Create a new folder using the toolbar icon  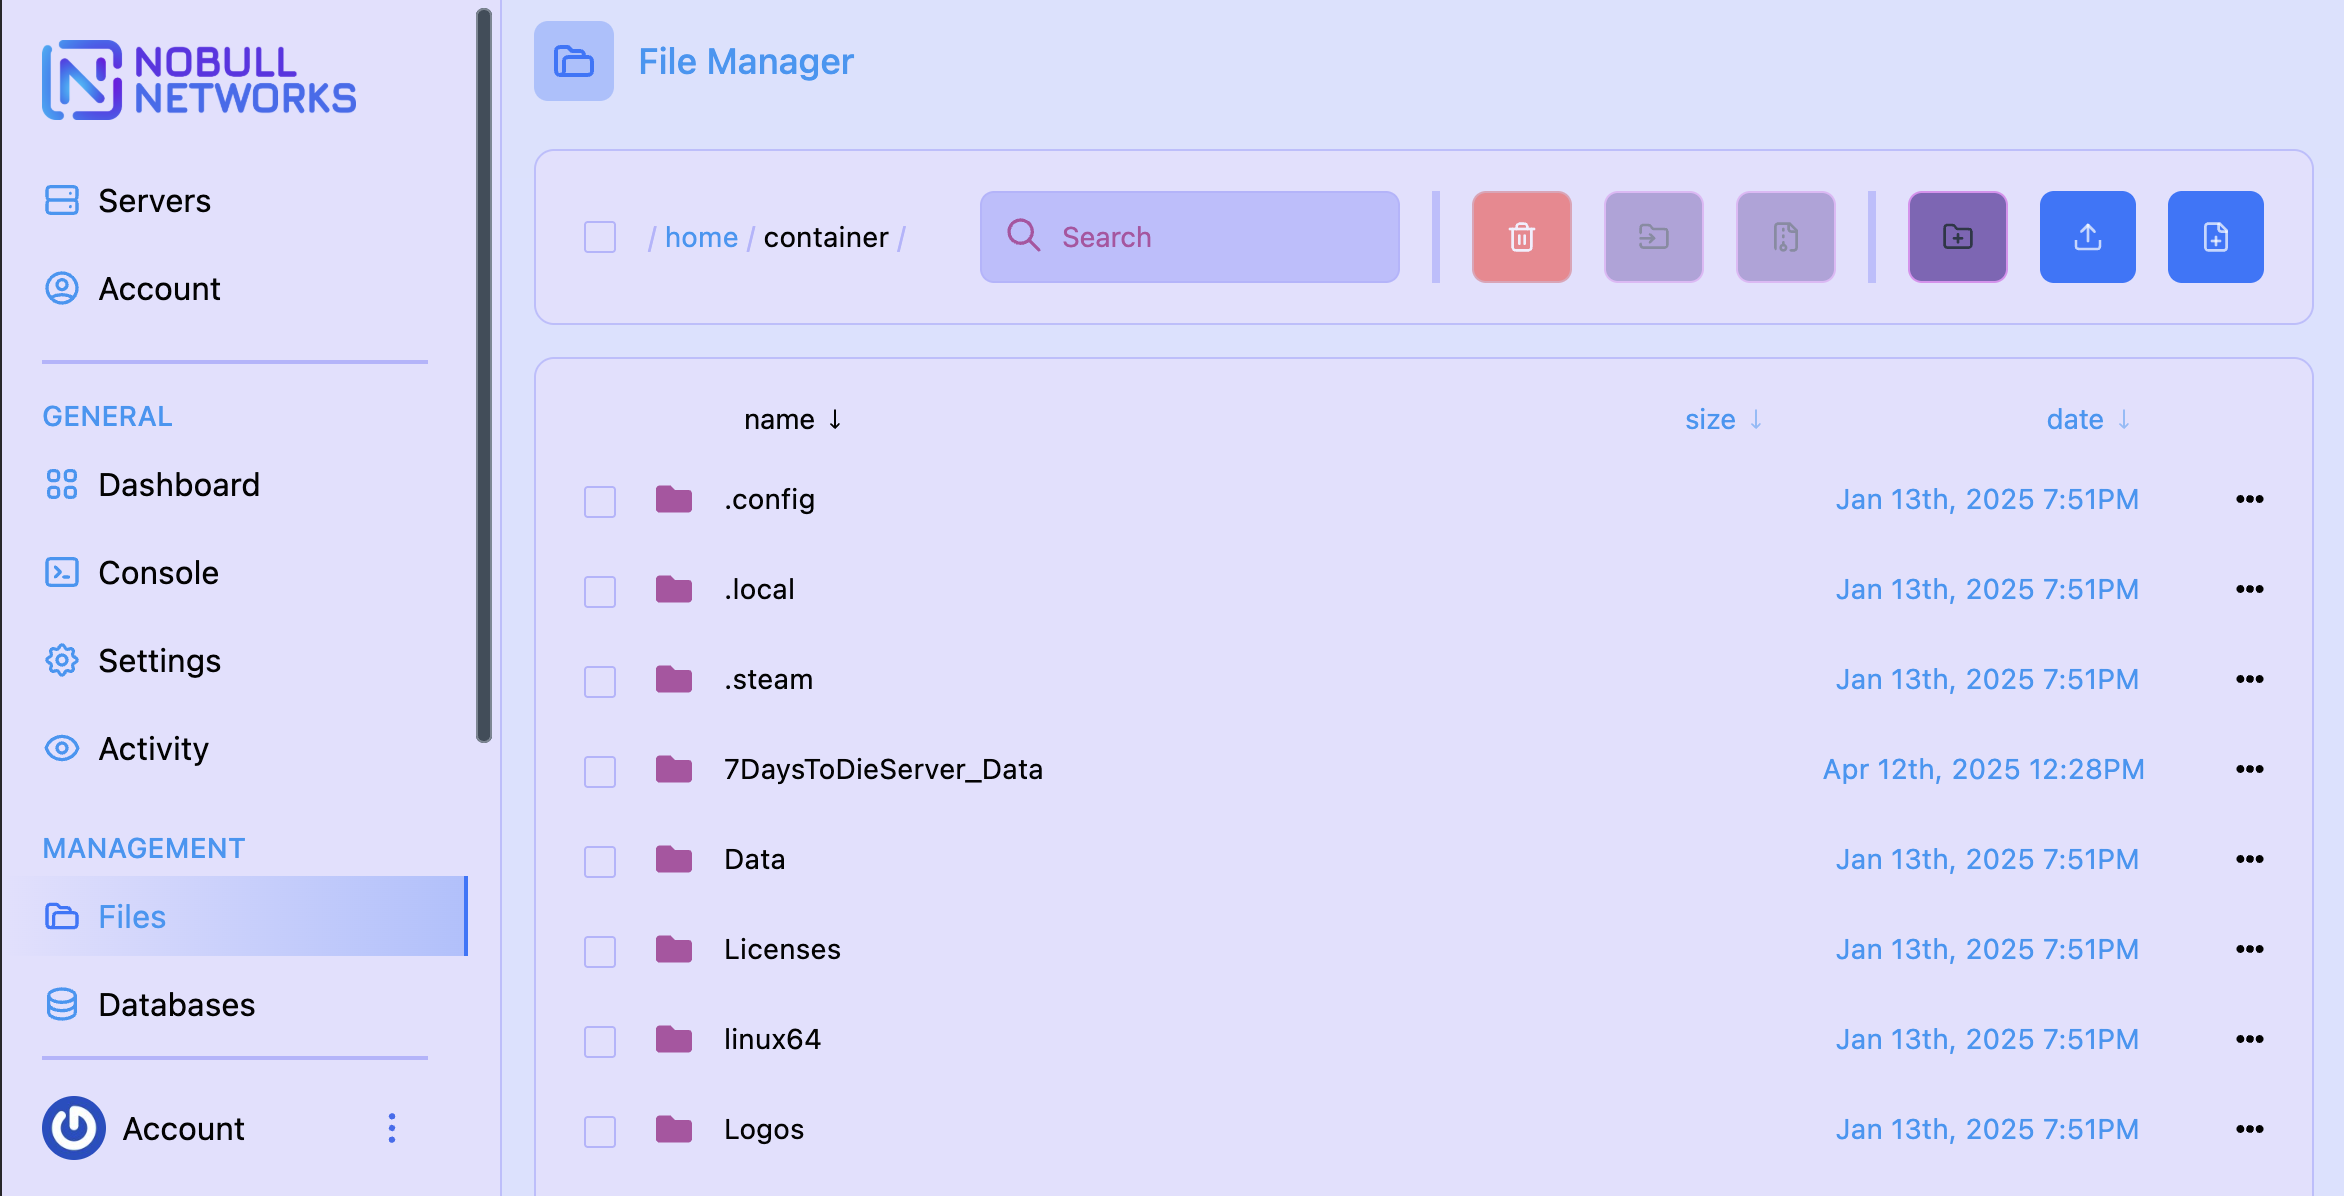pos(1957,237)
